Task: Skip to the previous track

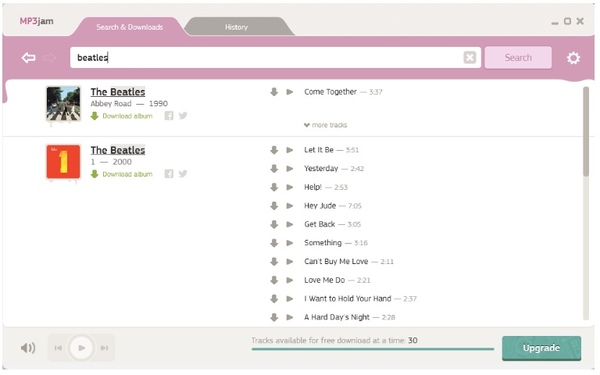Action: click(x=58, y=348)
